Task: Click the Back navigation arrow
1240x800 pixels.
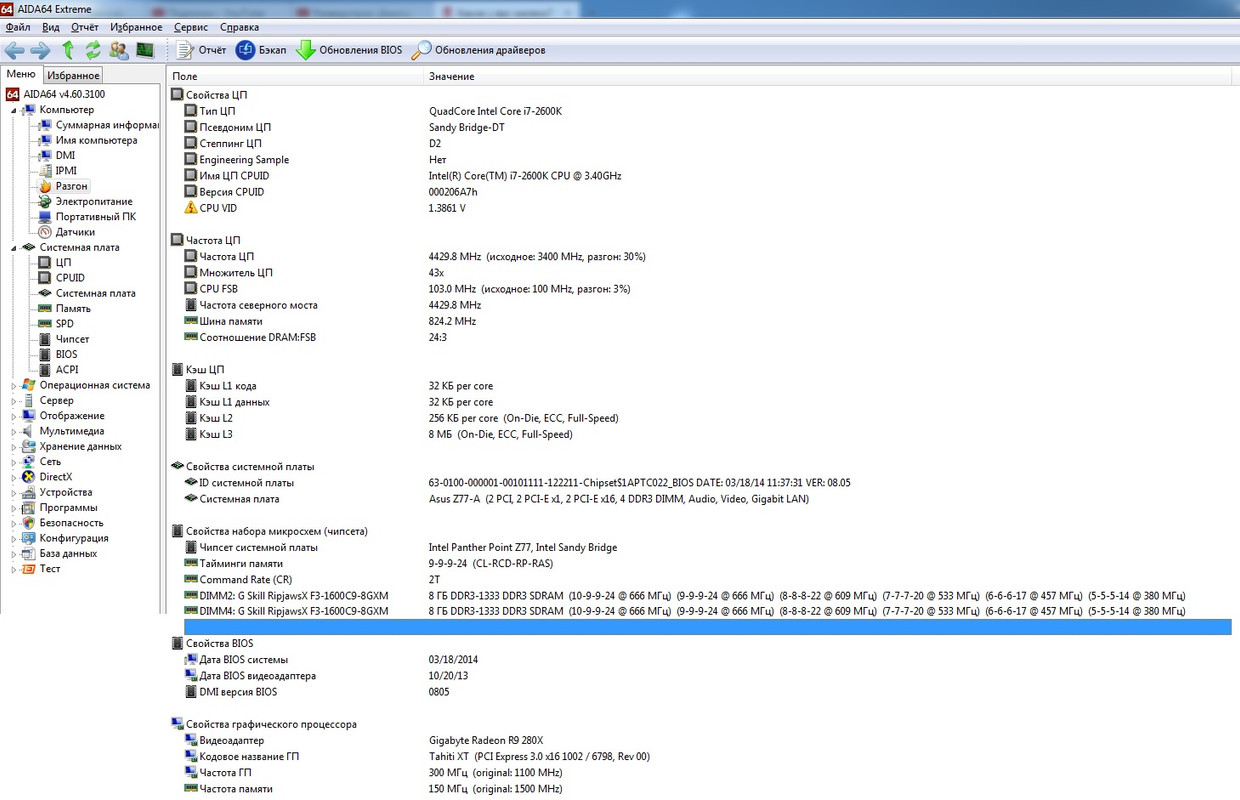Action: pyautogui.click(x=14, y=50)
